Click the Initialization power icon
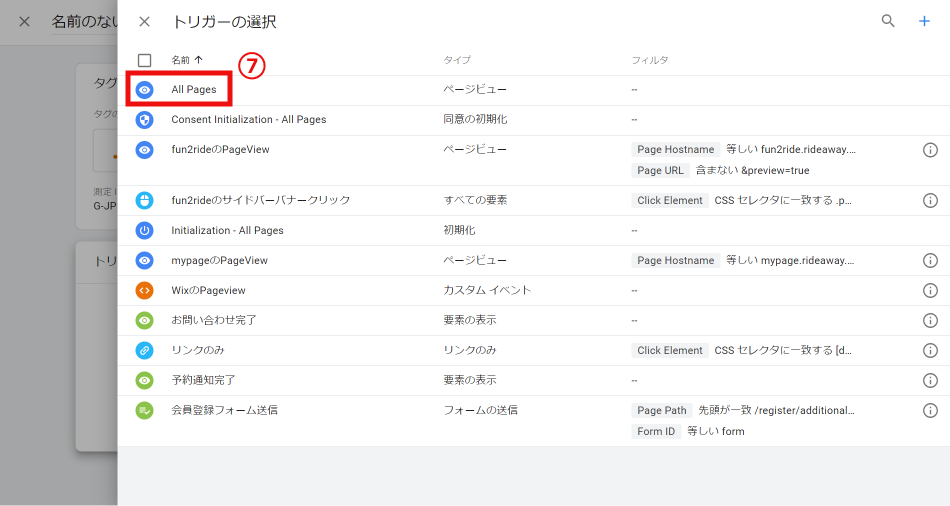950x506 pixels. coord(145,230)
